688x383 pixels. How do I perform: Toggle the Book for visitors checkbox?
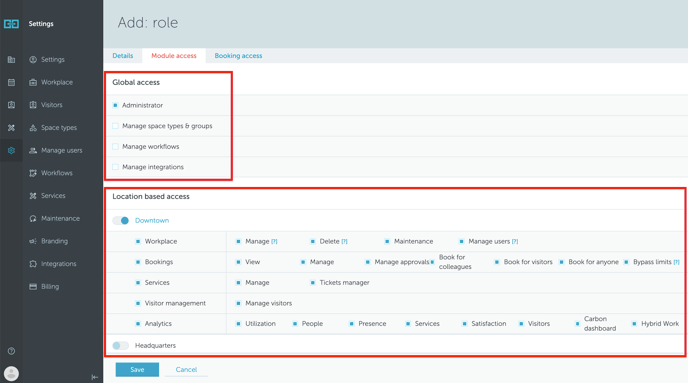[497, 262]
